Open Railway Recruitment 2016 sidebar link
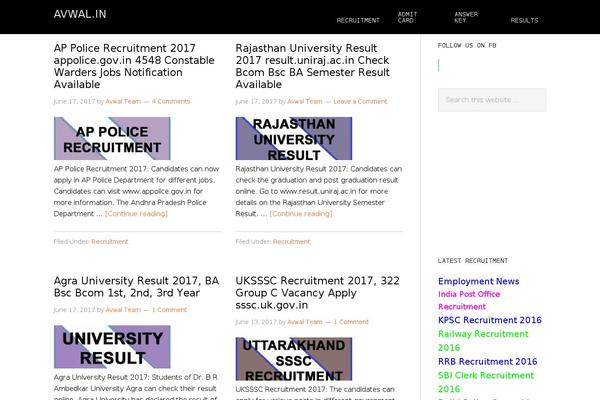Screen dimensions: 600x400 483,341
